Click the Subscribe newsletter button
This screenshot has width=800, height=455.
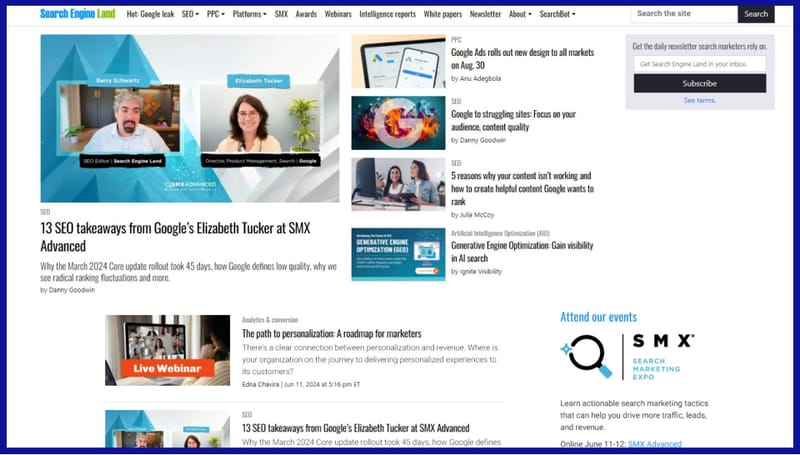(x=699, y=84)
